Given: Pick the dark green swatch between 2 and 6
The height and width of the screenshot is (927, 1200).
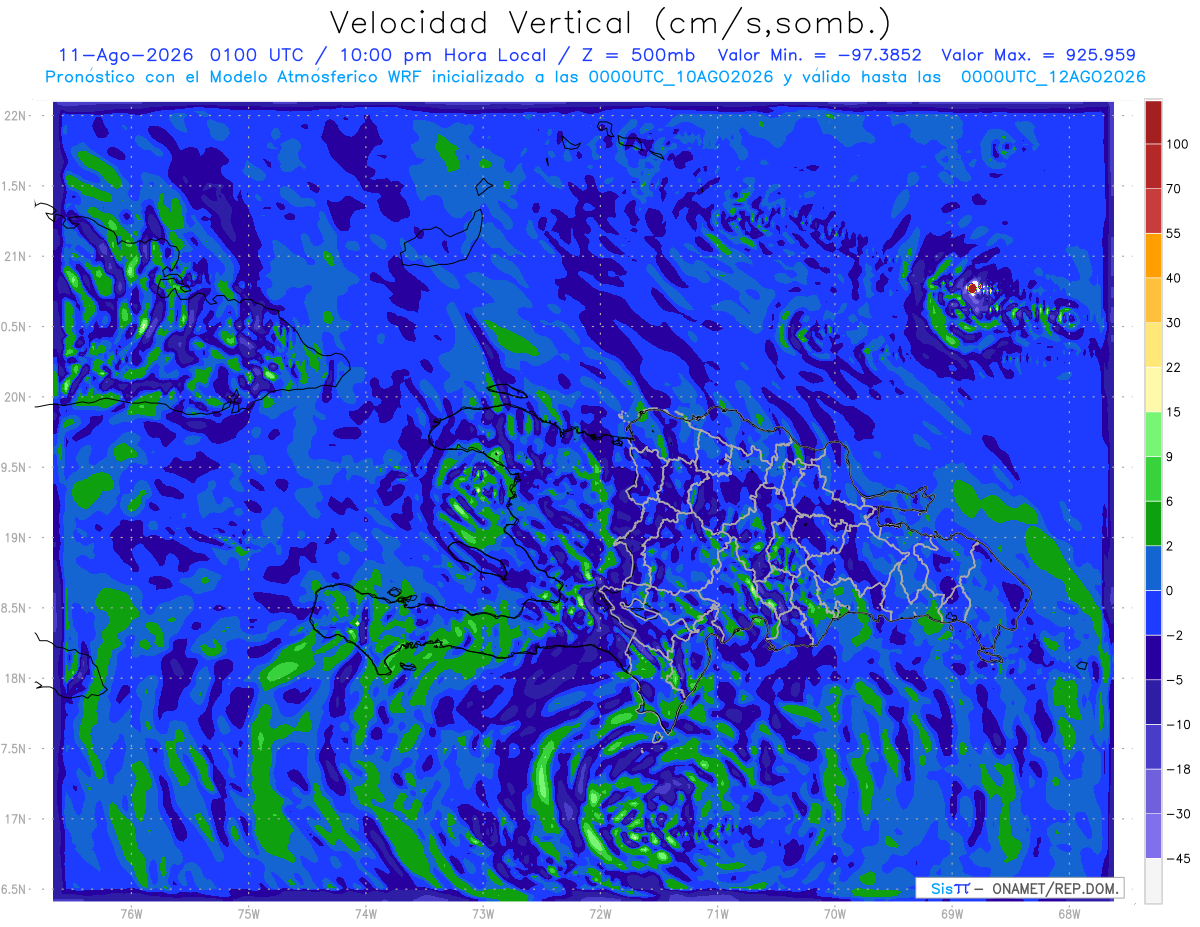Looking at the screenshot, I should (1153, 523).
